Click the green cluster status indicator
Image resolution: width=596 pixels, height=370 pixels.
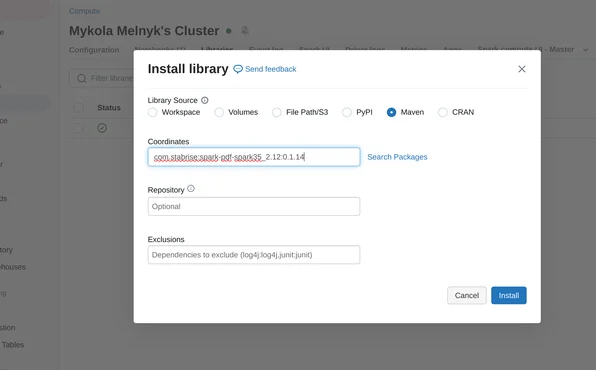tap(229, 31)
